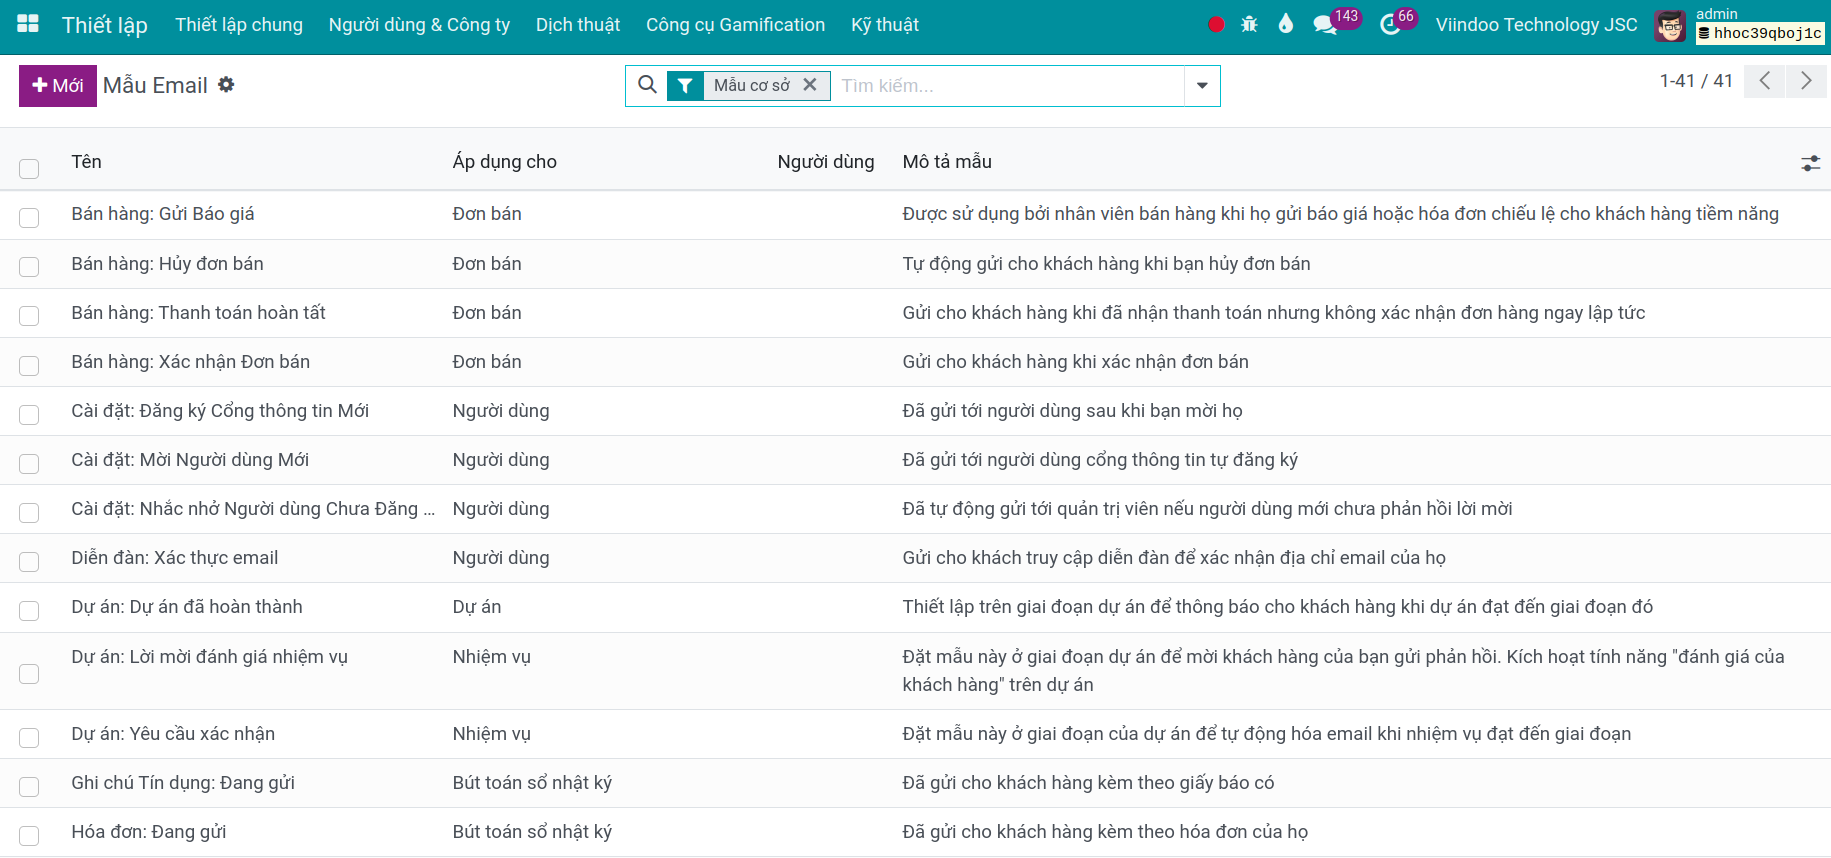The image size is (1831, 858).
Task: Open the Người dùng & Công ty menu
Action: click(x=419, y=25)
